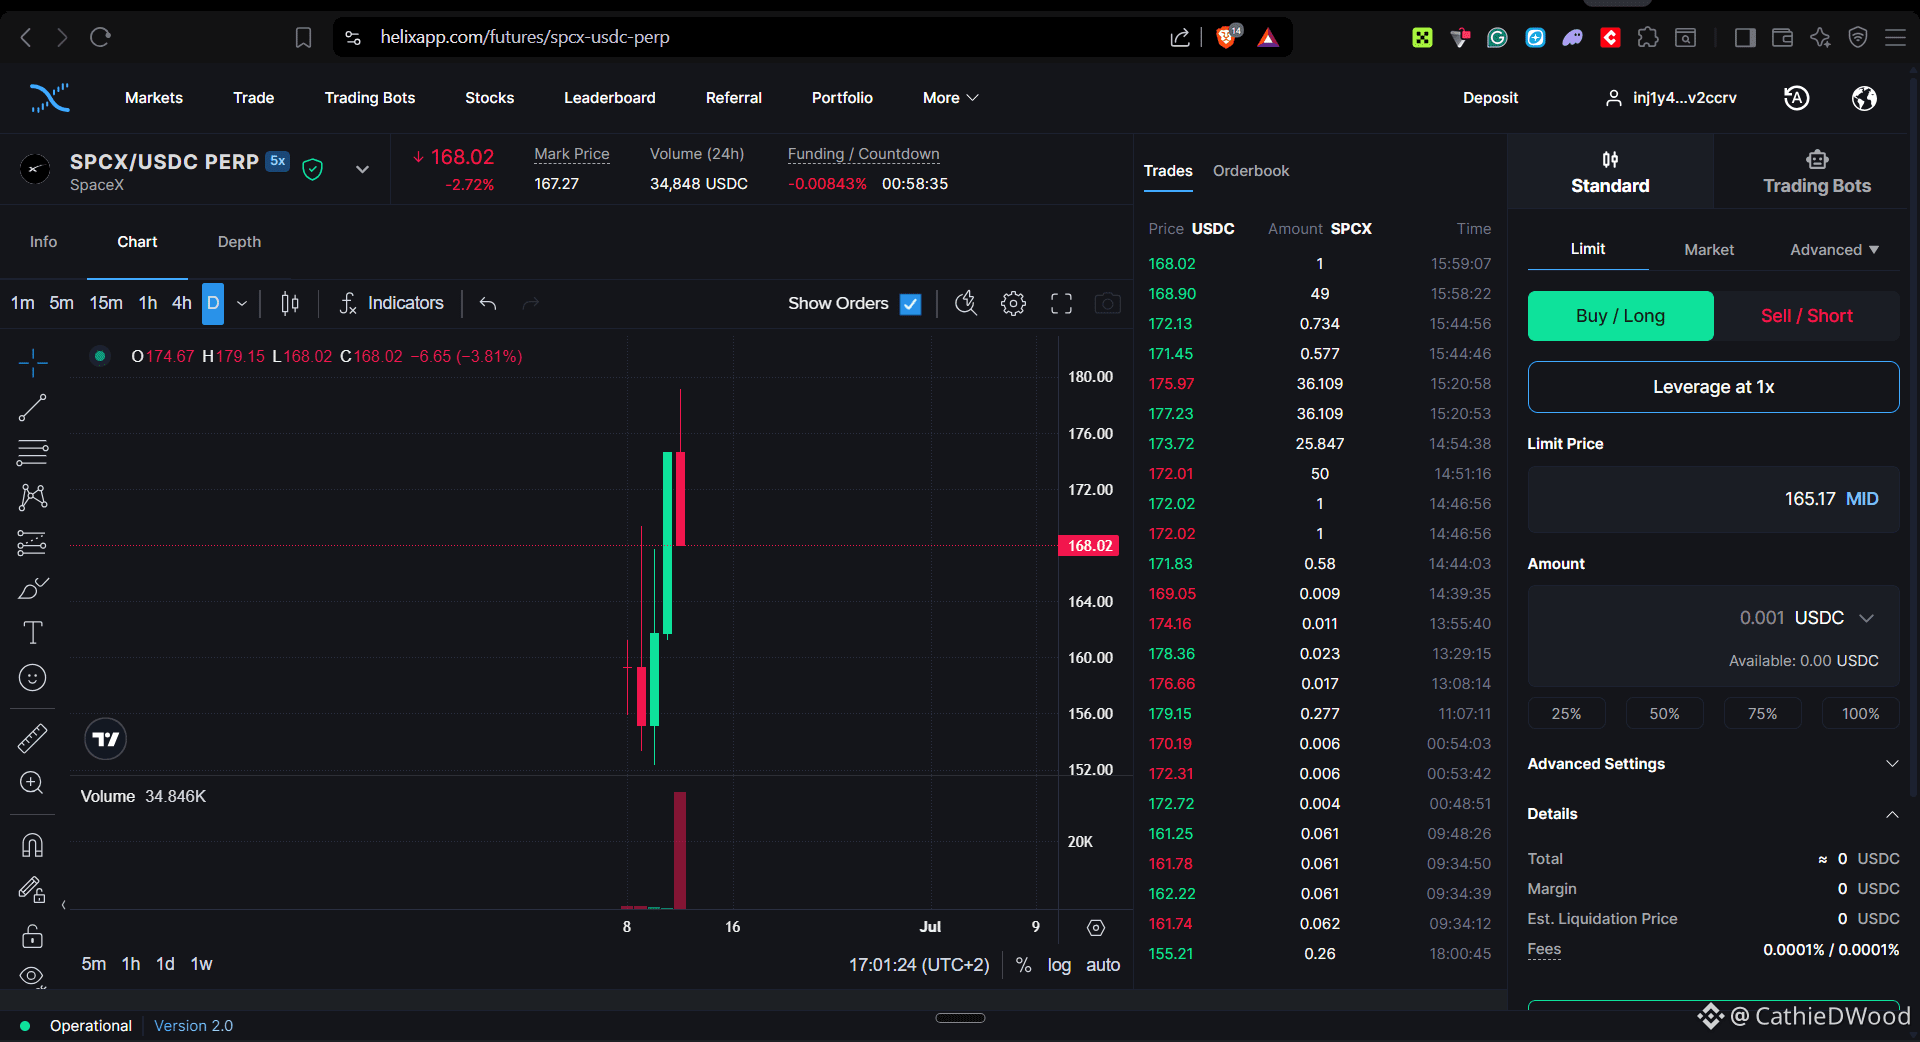
Task: Open the timeframe dropdown next to D
Action: point(242,303)
